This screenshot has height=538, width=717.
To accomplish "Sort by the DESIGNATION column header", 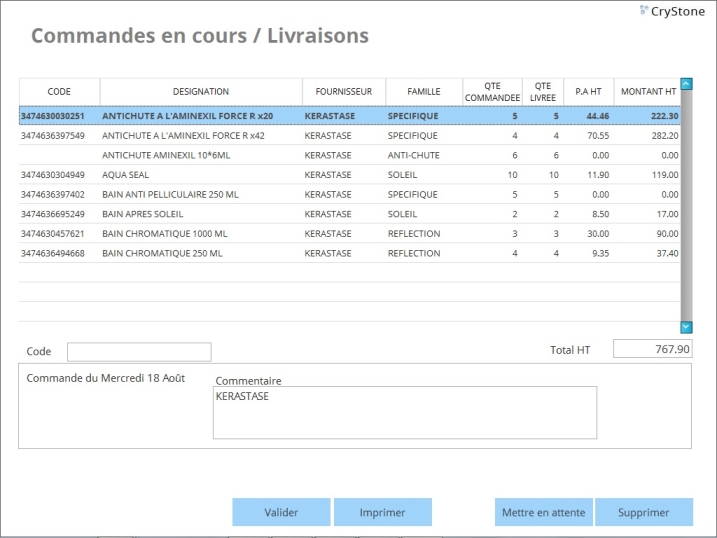I will (201, 91).
